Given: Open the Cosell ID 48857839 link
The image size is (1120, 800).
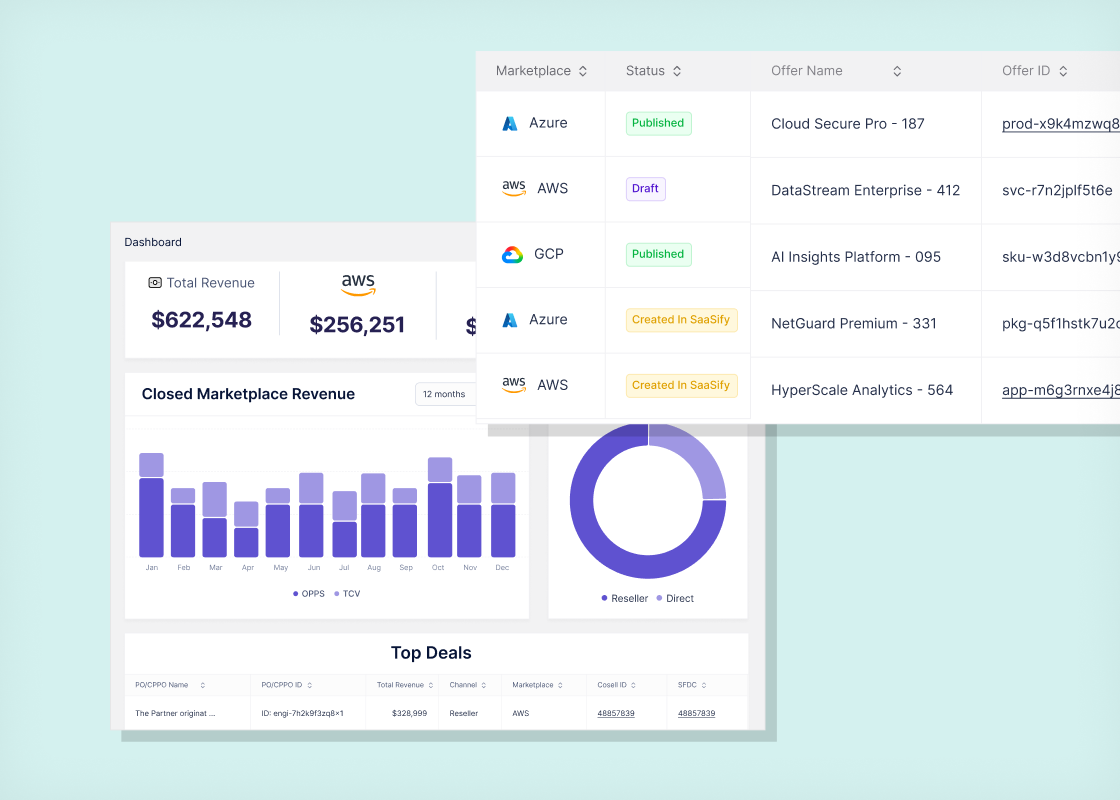Looking at the screenshot, I should [x=616, y=714].
